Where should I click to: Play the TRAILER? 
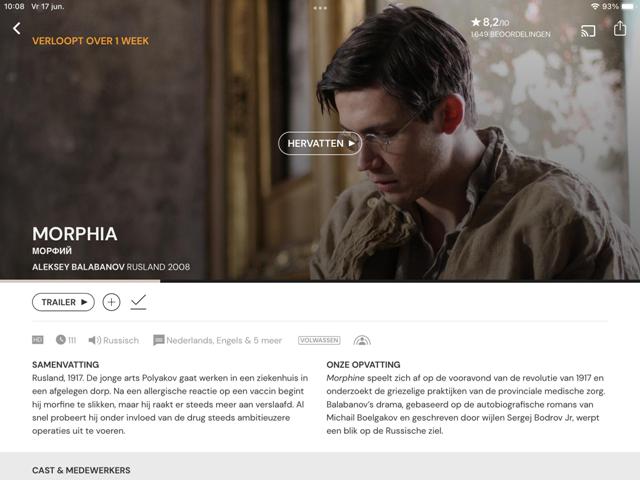pyautogui.click(x=63, y=302)
